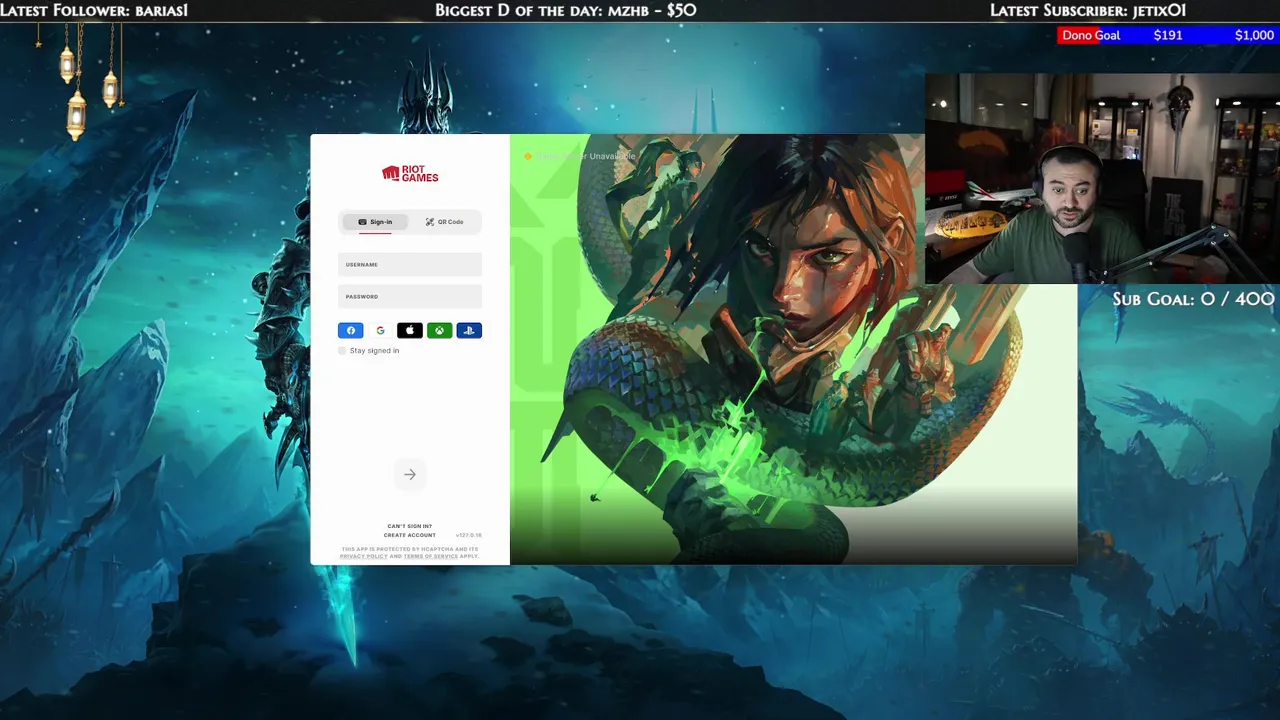Click the arrow submit login button
Screen dimensions: 1280x720
coord(410,474)
